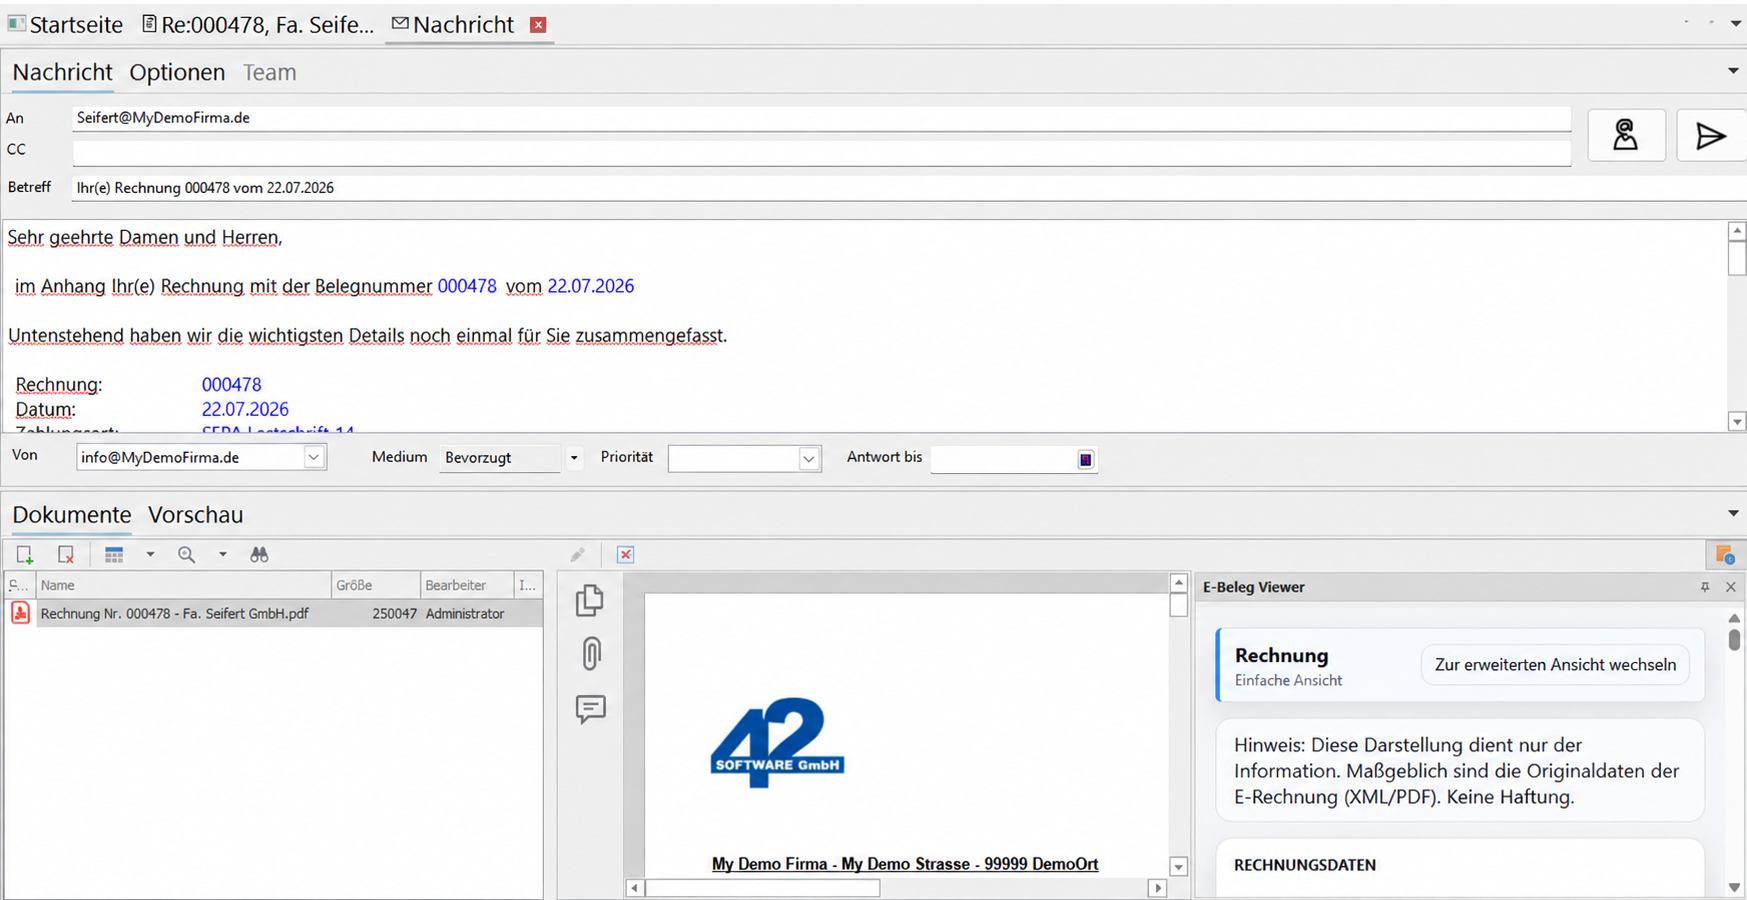
Task: Open dropdown arrow next to table view icon
Action: [150, 554]
